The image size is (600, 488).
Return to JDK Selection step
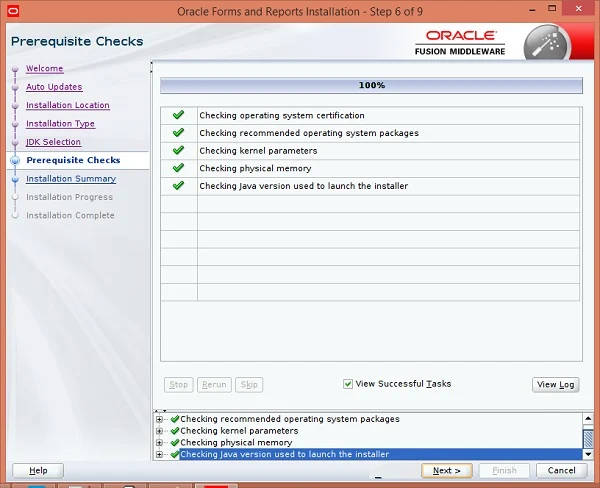(53, 142)
